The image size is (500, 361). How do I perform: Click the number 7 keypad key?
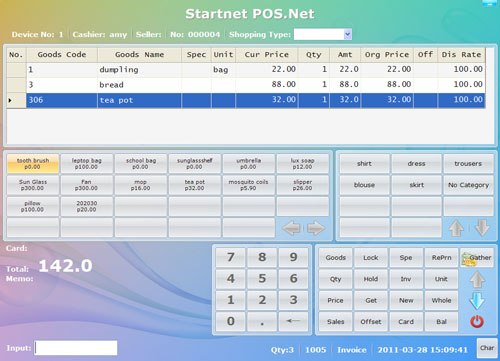click(x=230, y=257)
